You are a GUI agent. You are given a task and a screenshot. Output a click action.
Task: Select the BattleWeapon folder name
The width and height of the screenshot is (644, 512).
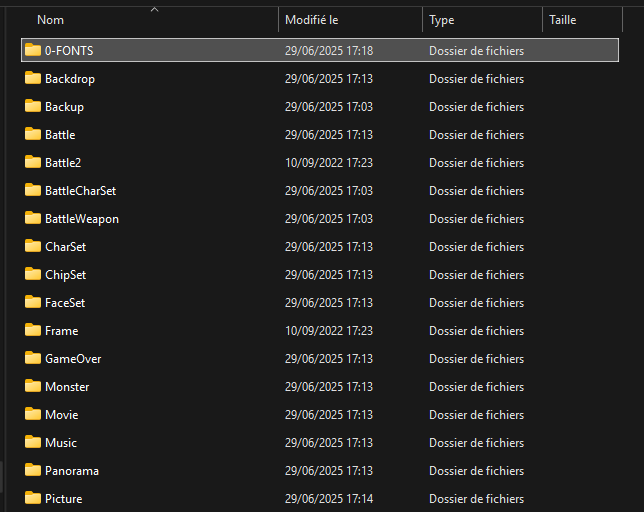[82, 218]
